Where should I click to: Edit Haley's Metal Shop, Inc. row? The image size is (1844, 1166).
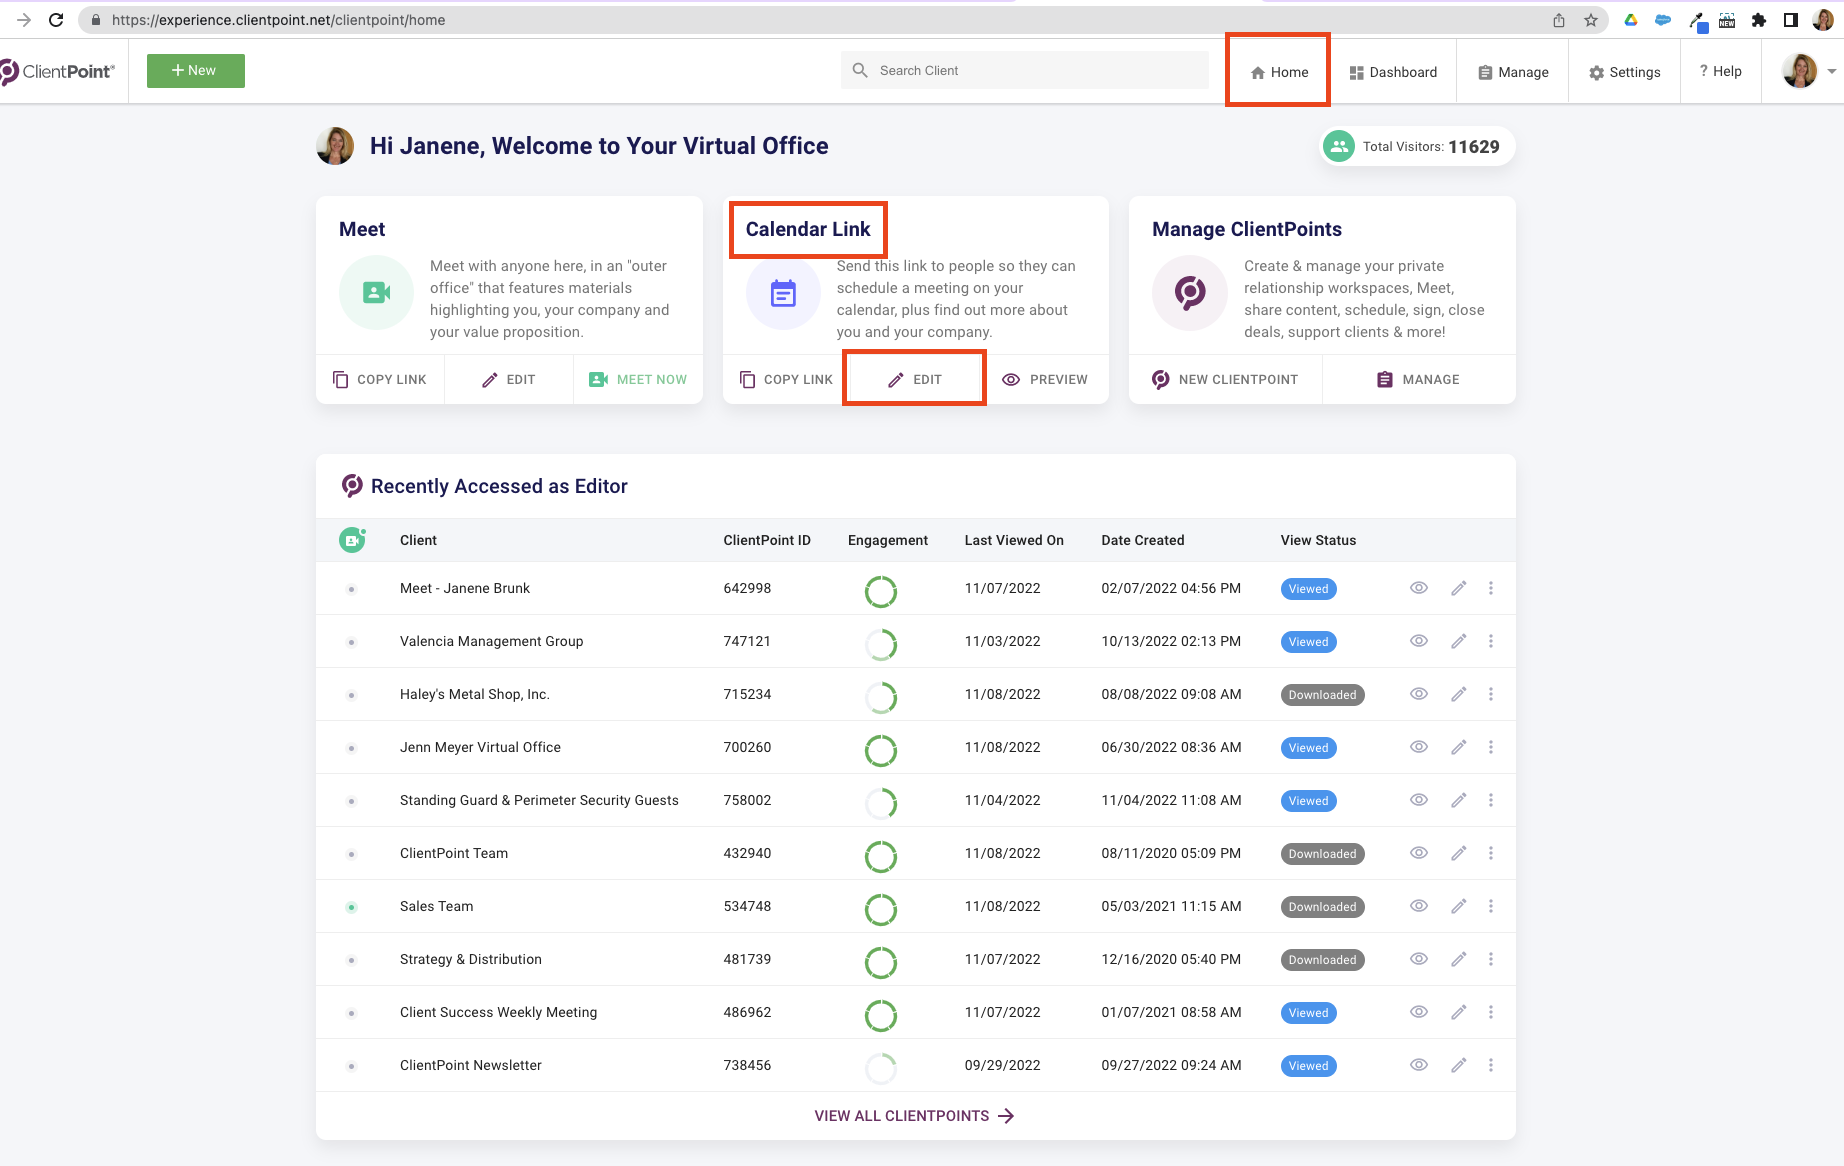[x=1459, y=694]
